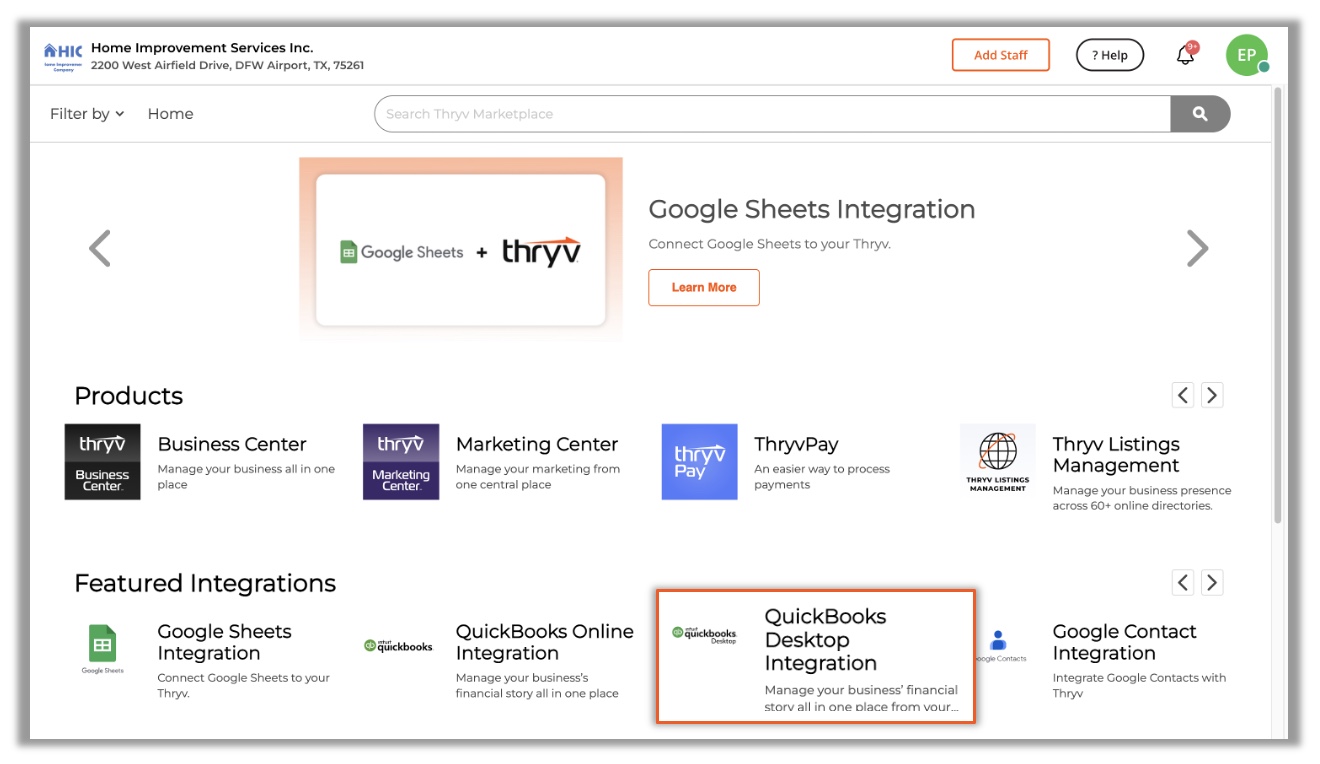Click the Google Contacts icon
This screenshot has width=1320, height=764.
(x=998, y=646)
